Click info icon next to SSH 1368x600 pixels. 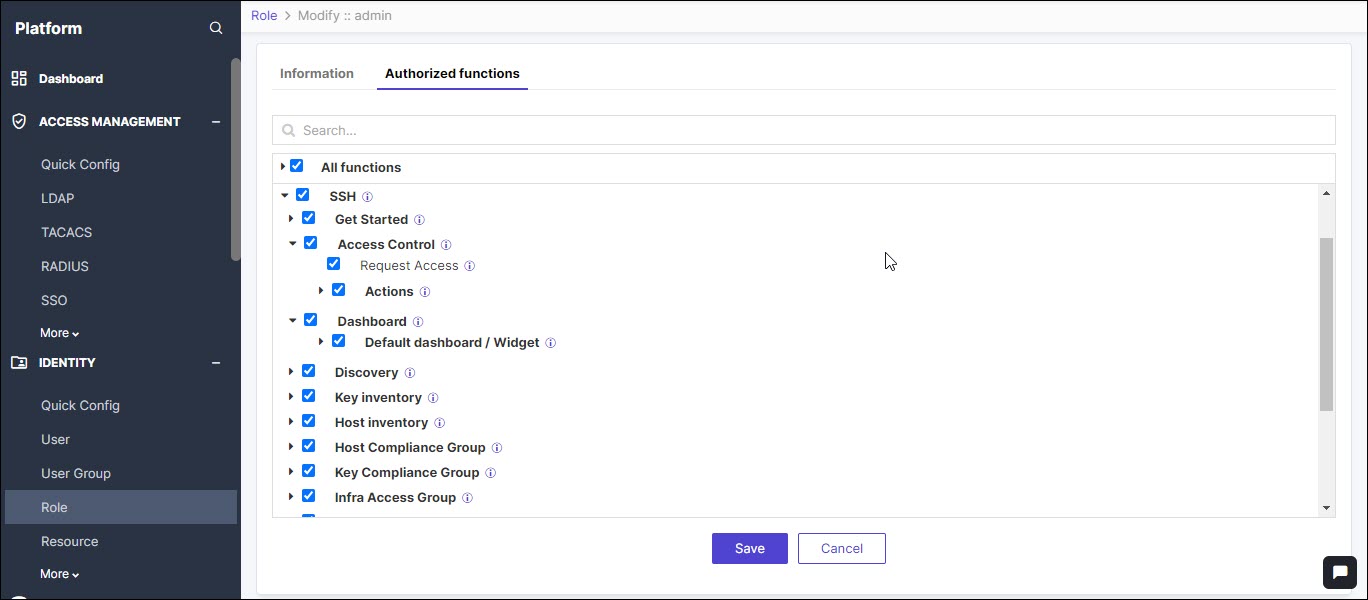click(x=367, y=197)
